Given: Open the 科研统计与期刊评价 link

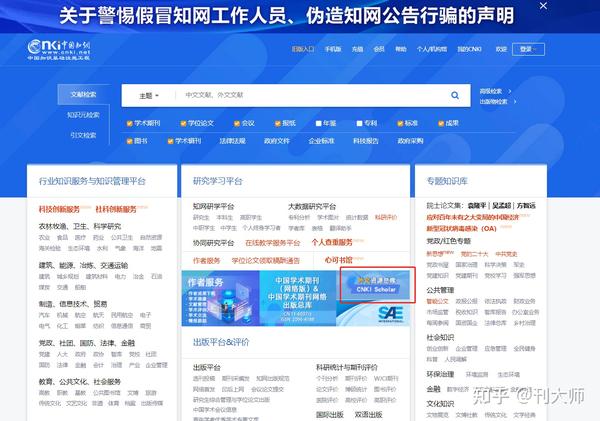Looking at the screenshot, I should [347, 367].
